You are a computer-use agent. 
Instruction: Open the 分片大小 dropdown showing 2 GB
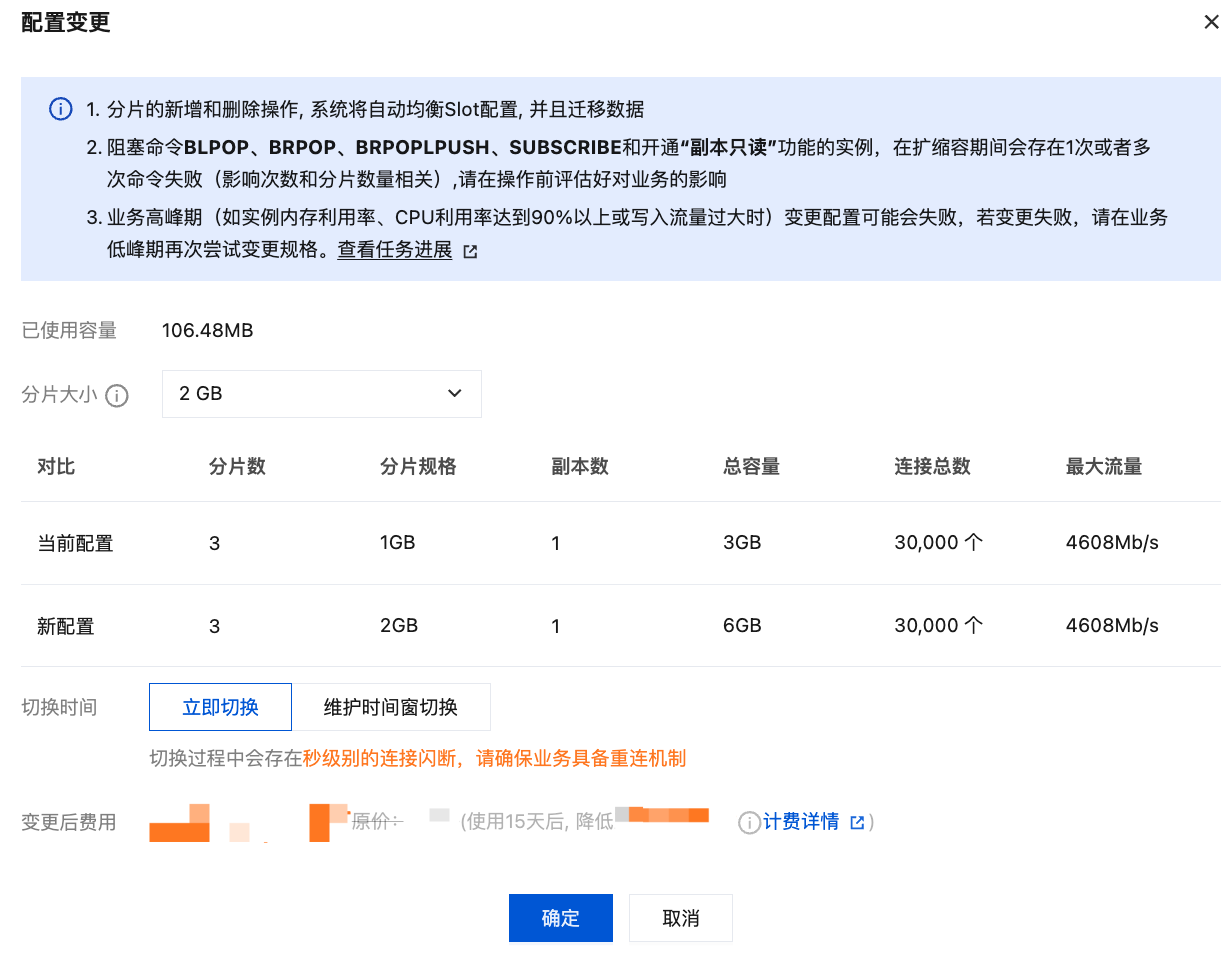[x=321, y=394]
